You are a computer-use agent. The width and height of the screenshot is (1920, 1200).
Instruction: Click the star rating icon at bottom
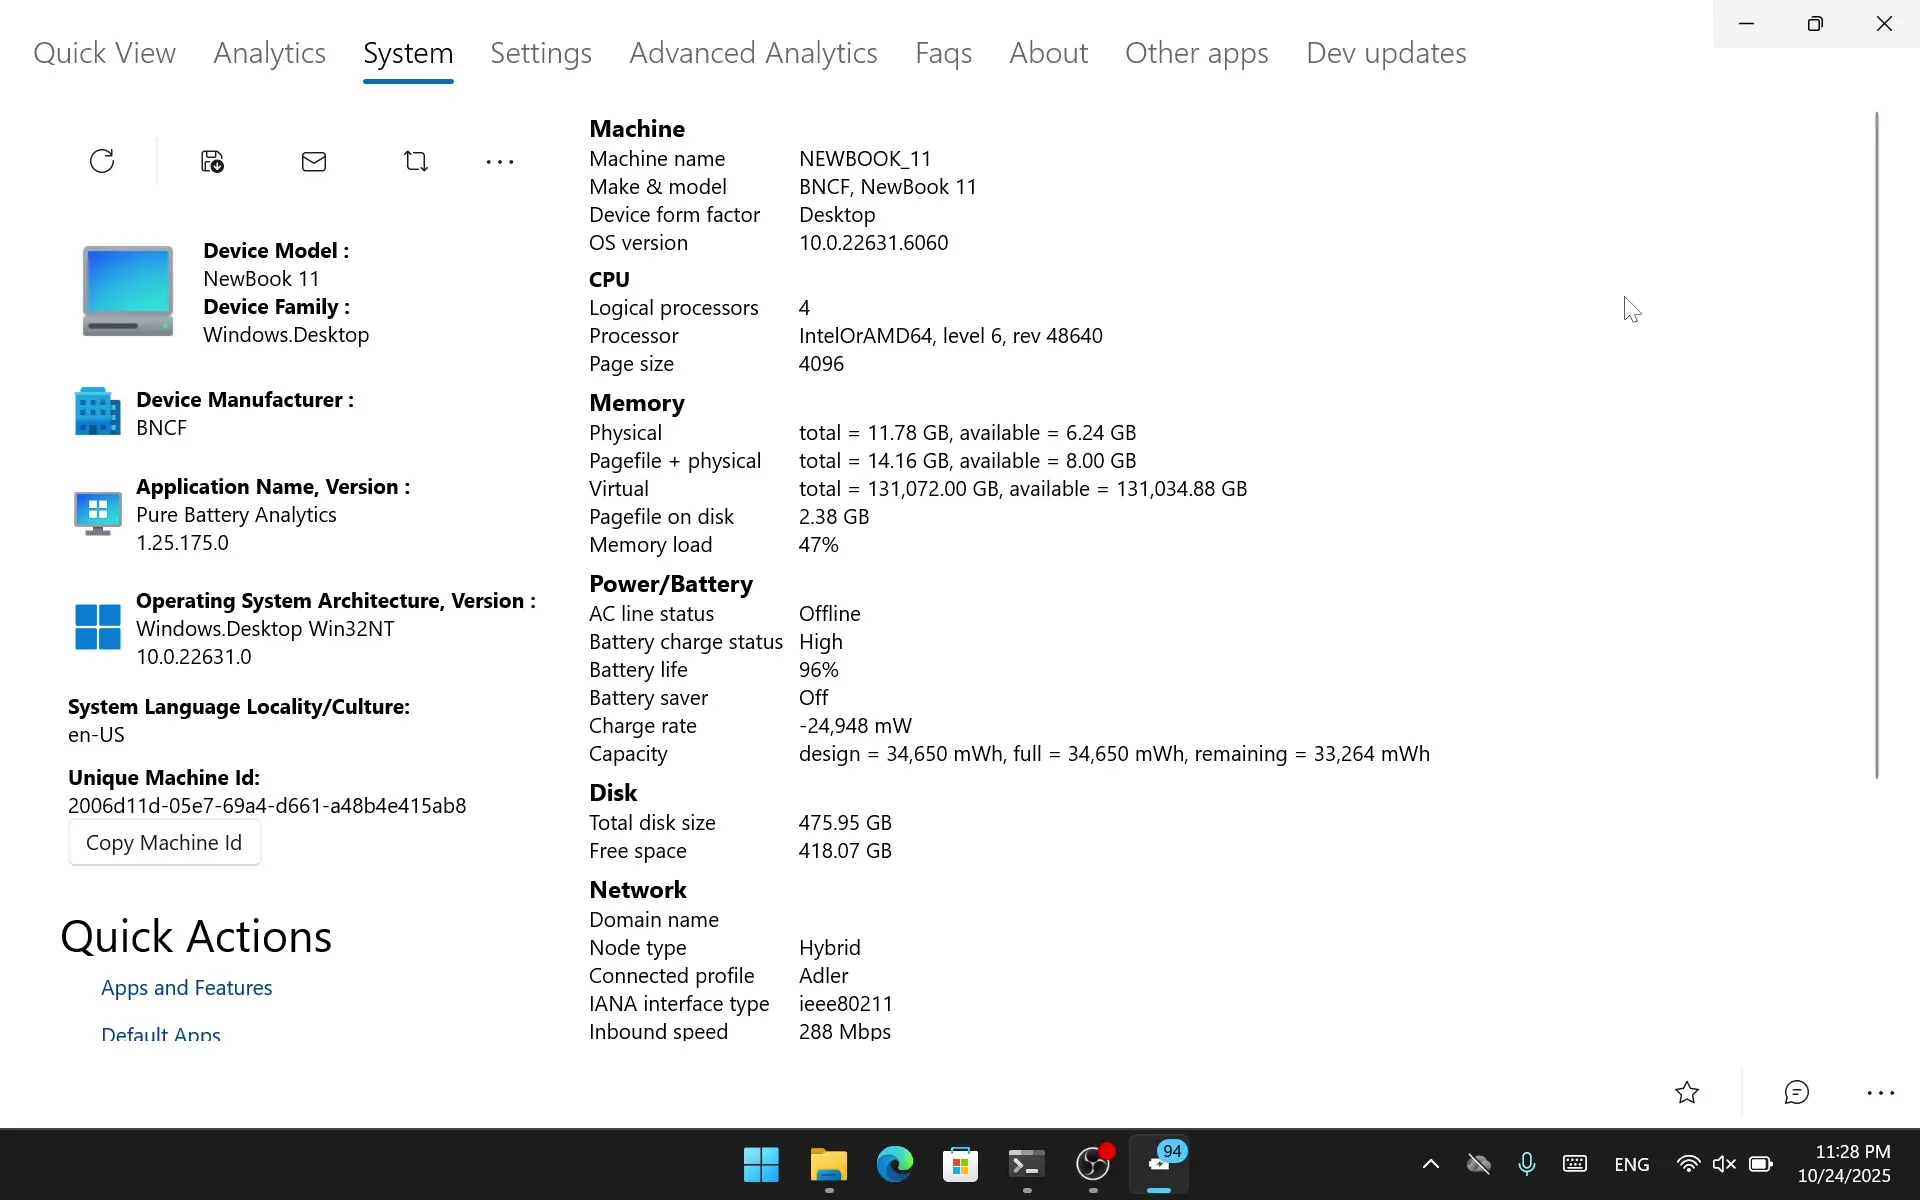(1687, 1092)
